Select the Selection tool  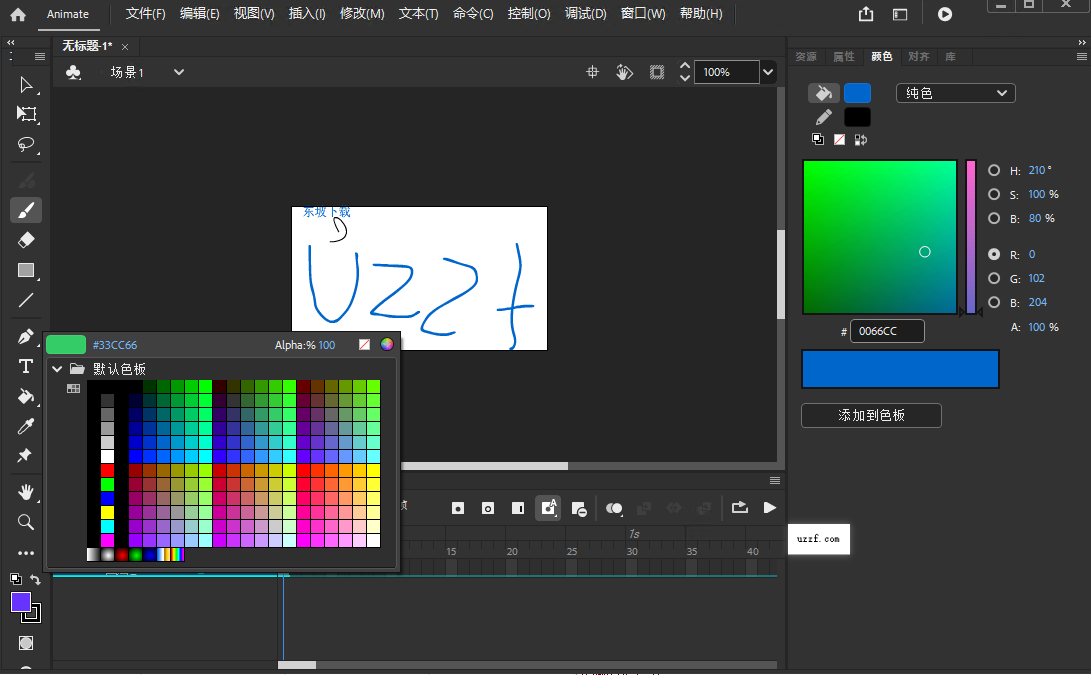tap(26, 85)
